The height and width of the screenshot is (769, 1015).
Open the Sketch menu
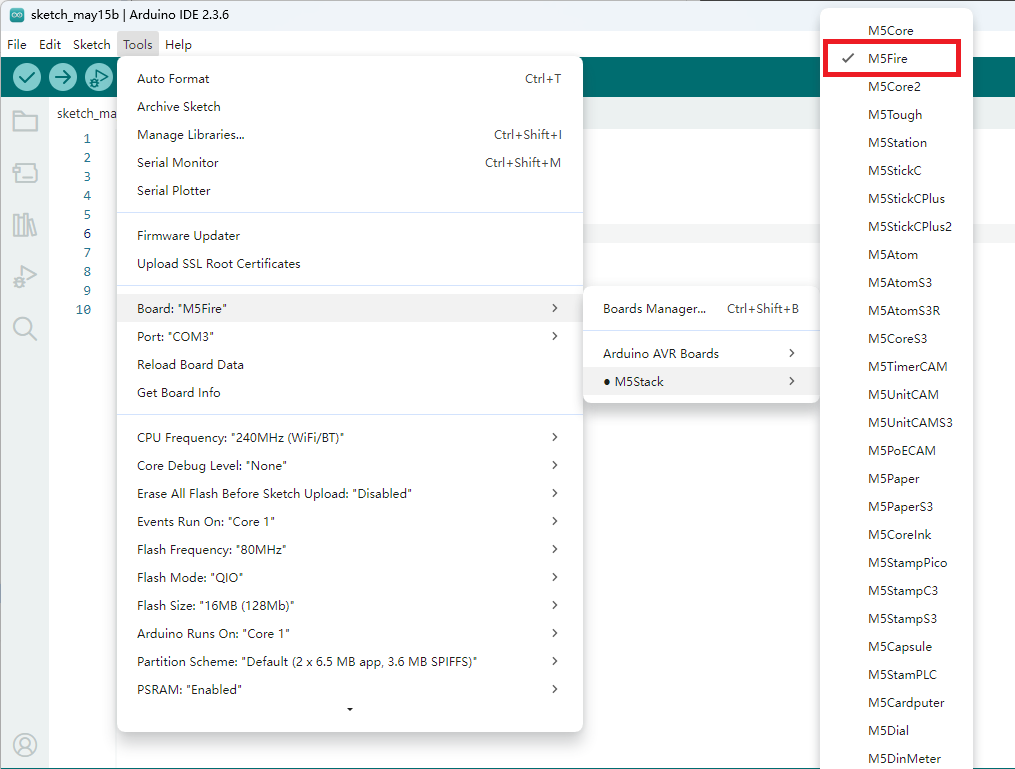coord(91,45)
